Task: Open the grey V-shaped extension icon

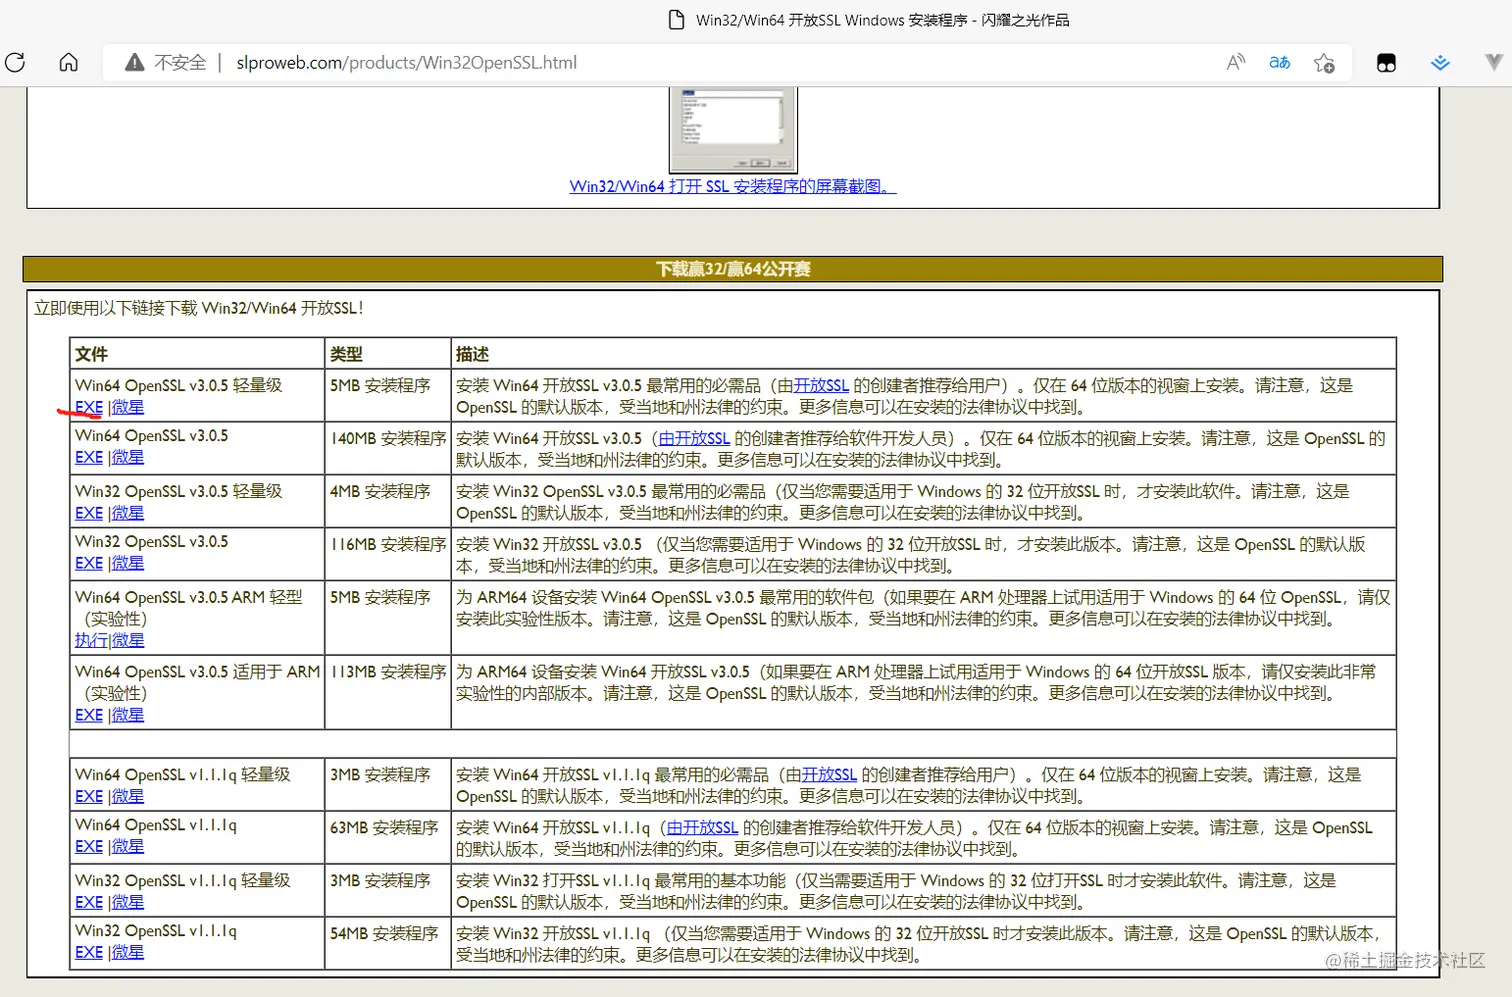Action: click(x=1494, y=62)
